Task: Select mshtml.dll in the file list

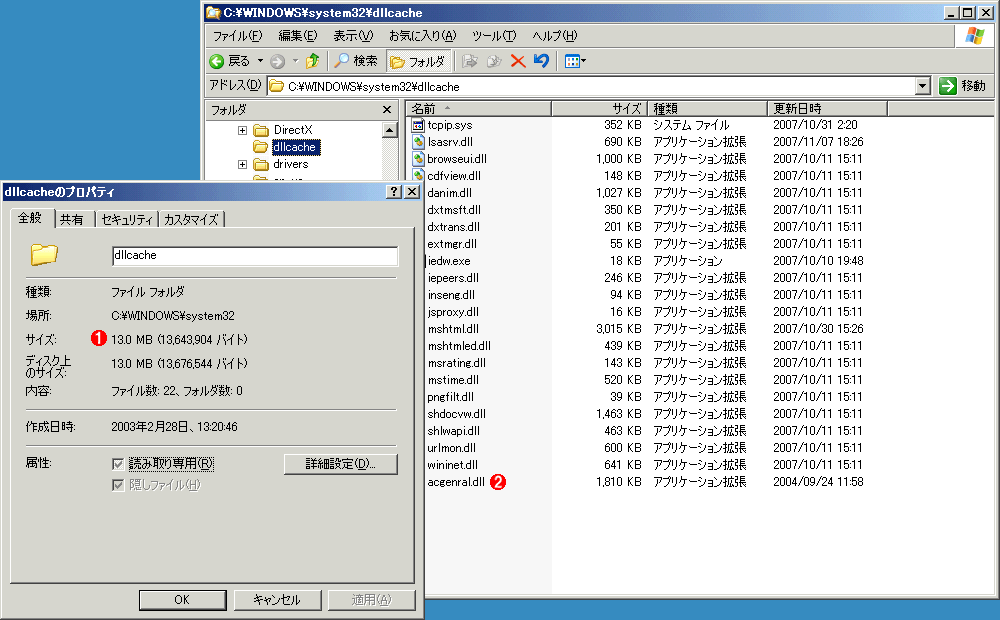Action: 453,329
